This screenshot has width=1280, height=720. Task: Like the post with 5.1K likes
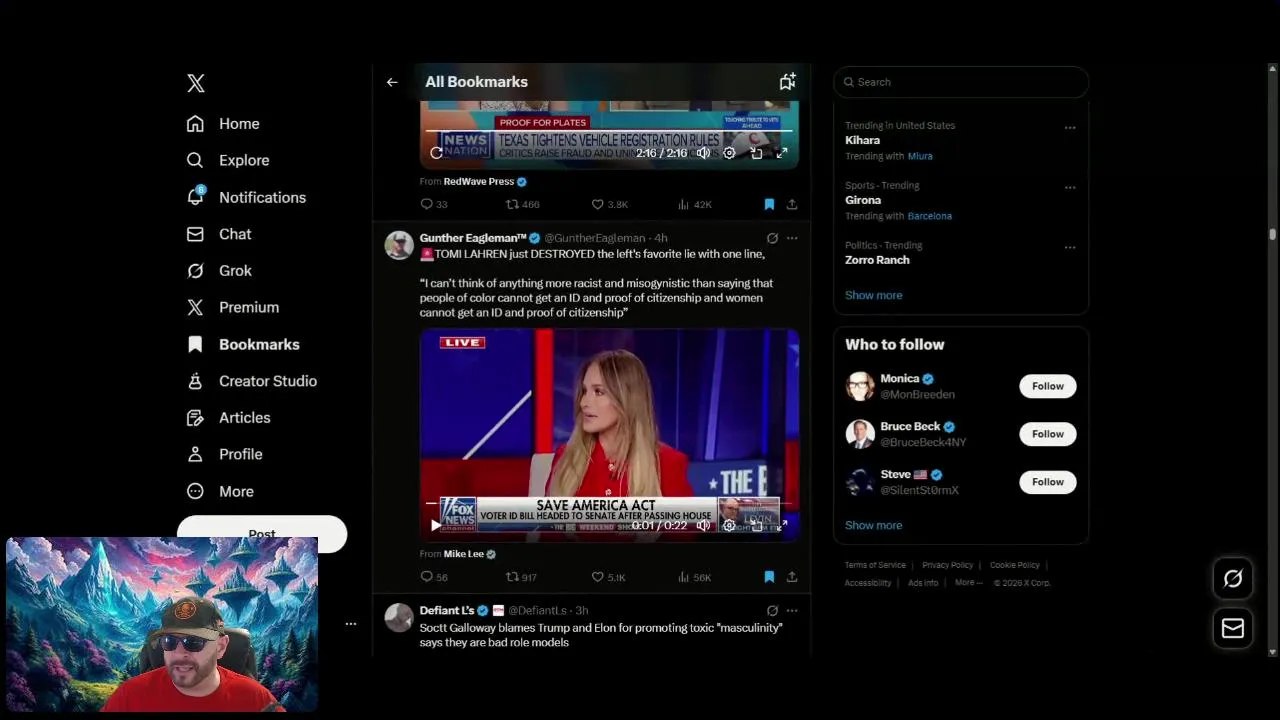(609, 577)
